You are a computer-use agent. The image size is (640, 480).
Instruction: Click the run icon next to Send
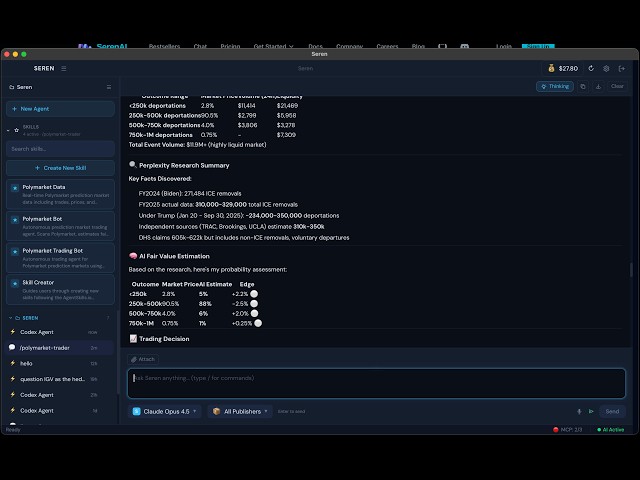click(x=591, y=411)
